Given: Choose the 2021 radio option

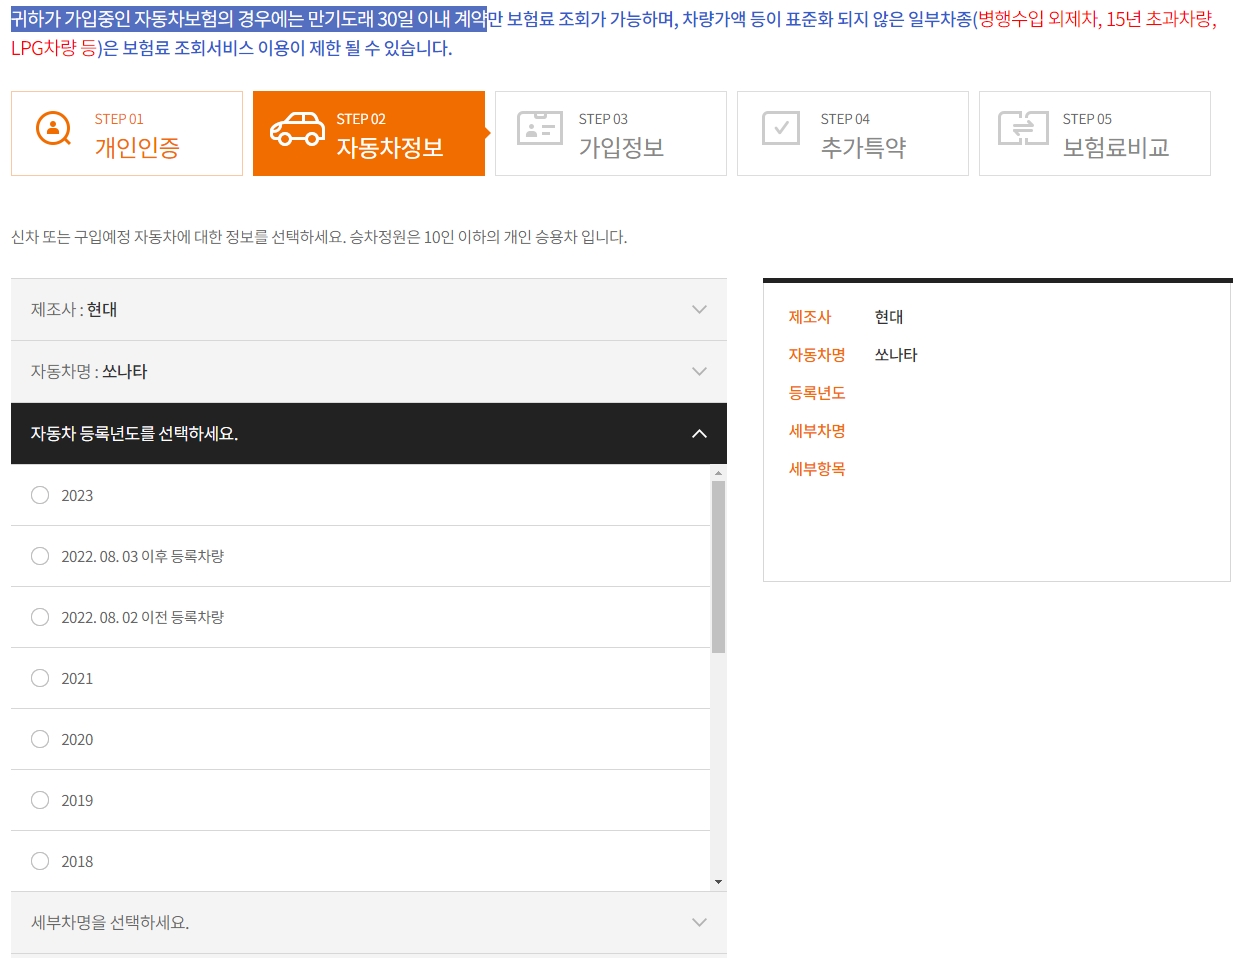Looking at the screenshot, I should (40, 678).
